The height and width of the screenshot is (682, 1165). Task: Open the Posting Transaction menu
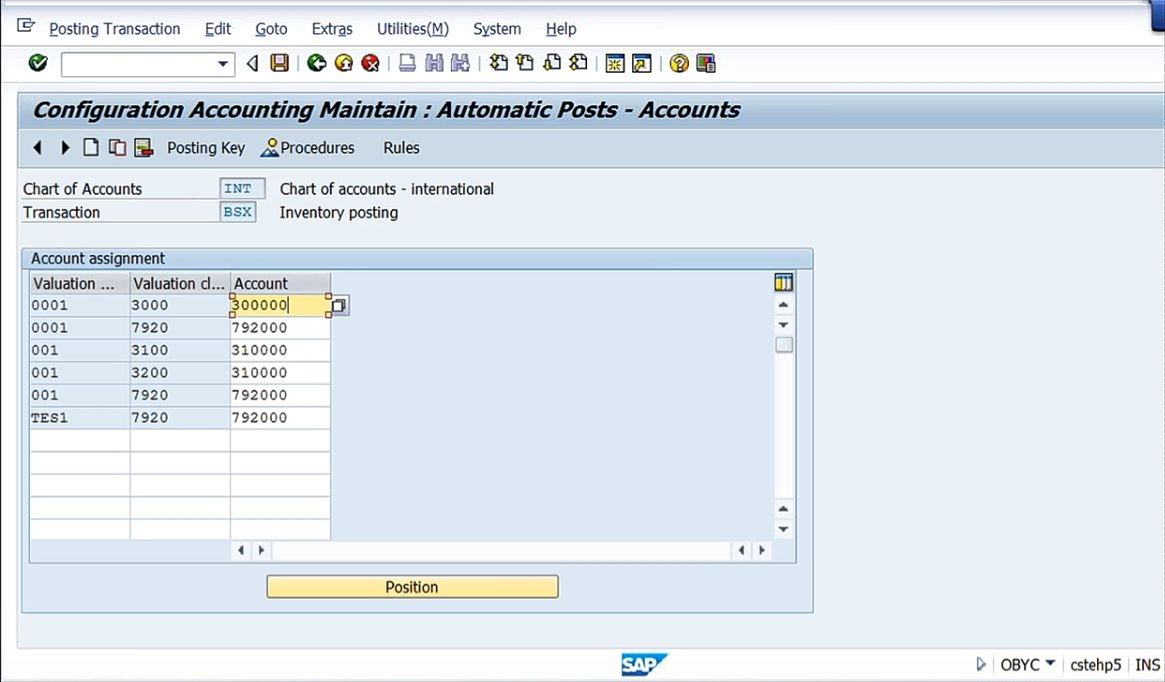click(114, 29)
